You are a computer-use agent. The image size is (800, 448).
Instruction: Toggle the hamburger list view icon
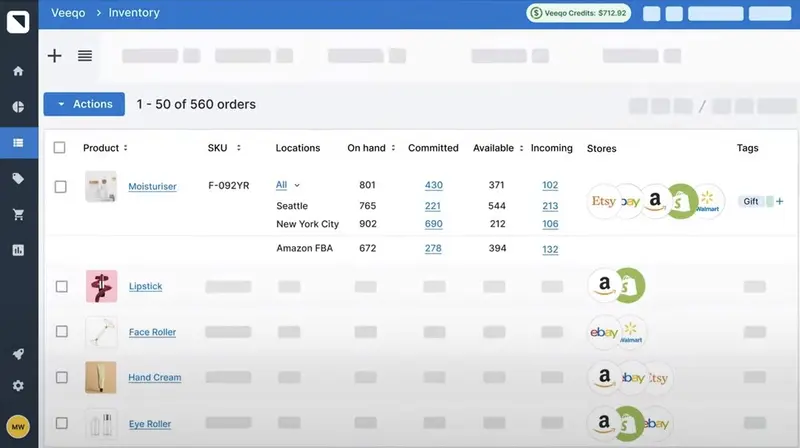coord(85,56)
